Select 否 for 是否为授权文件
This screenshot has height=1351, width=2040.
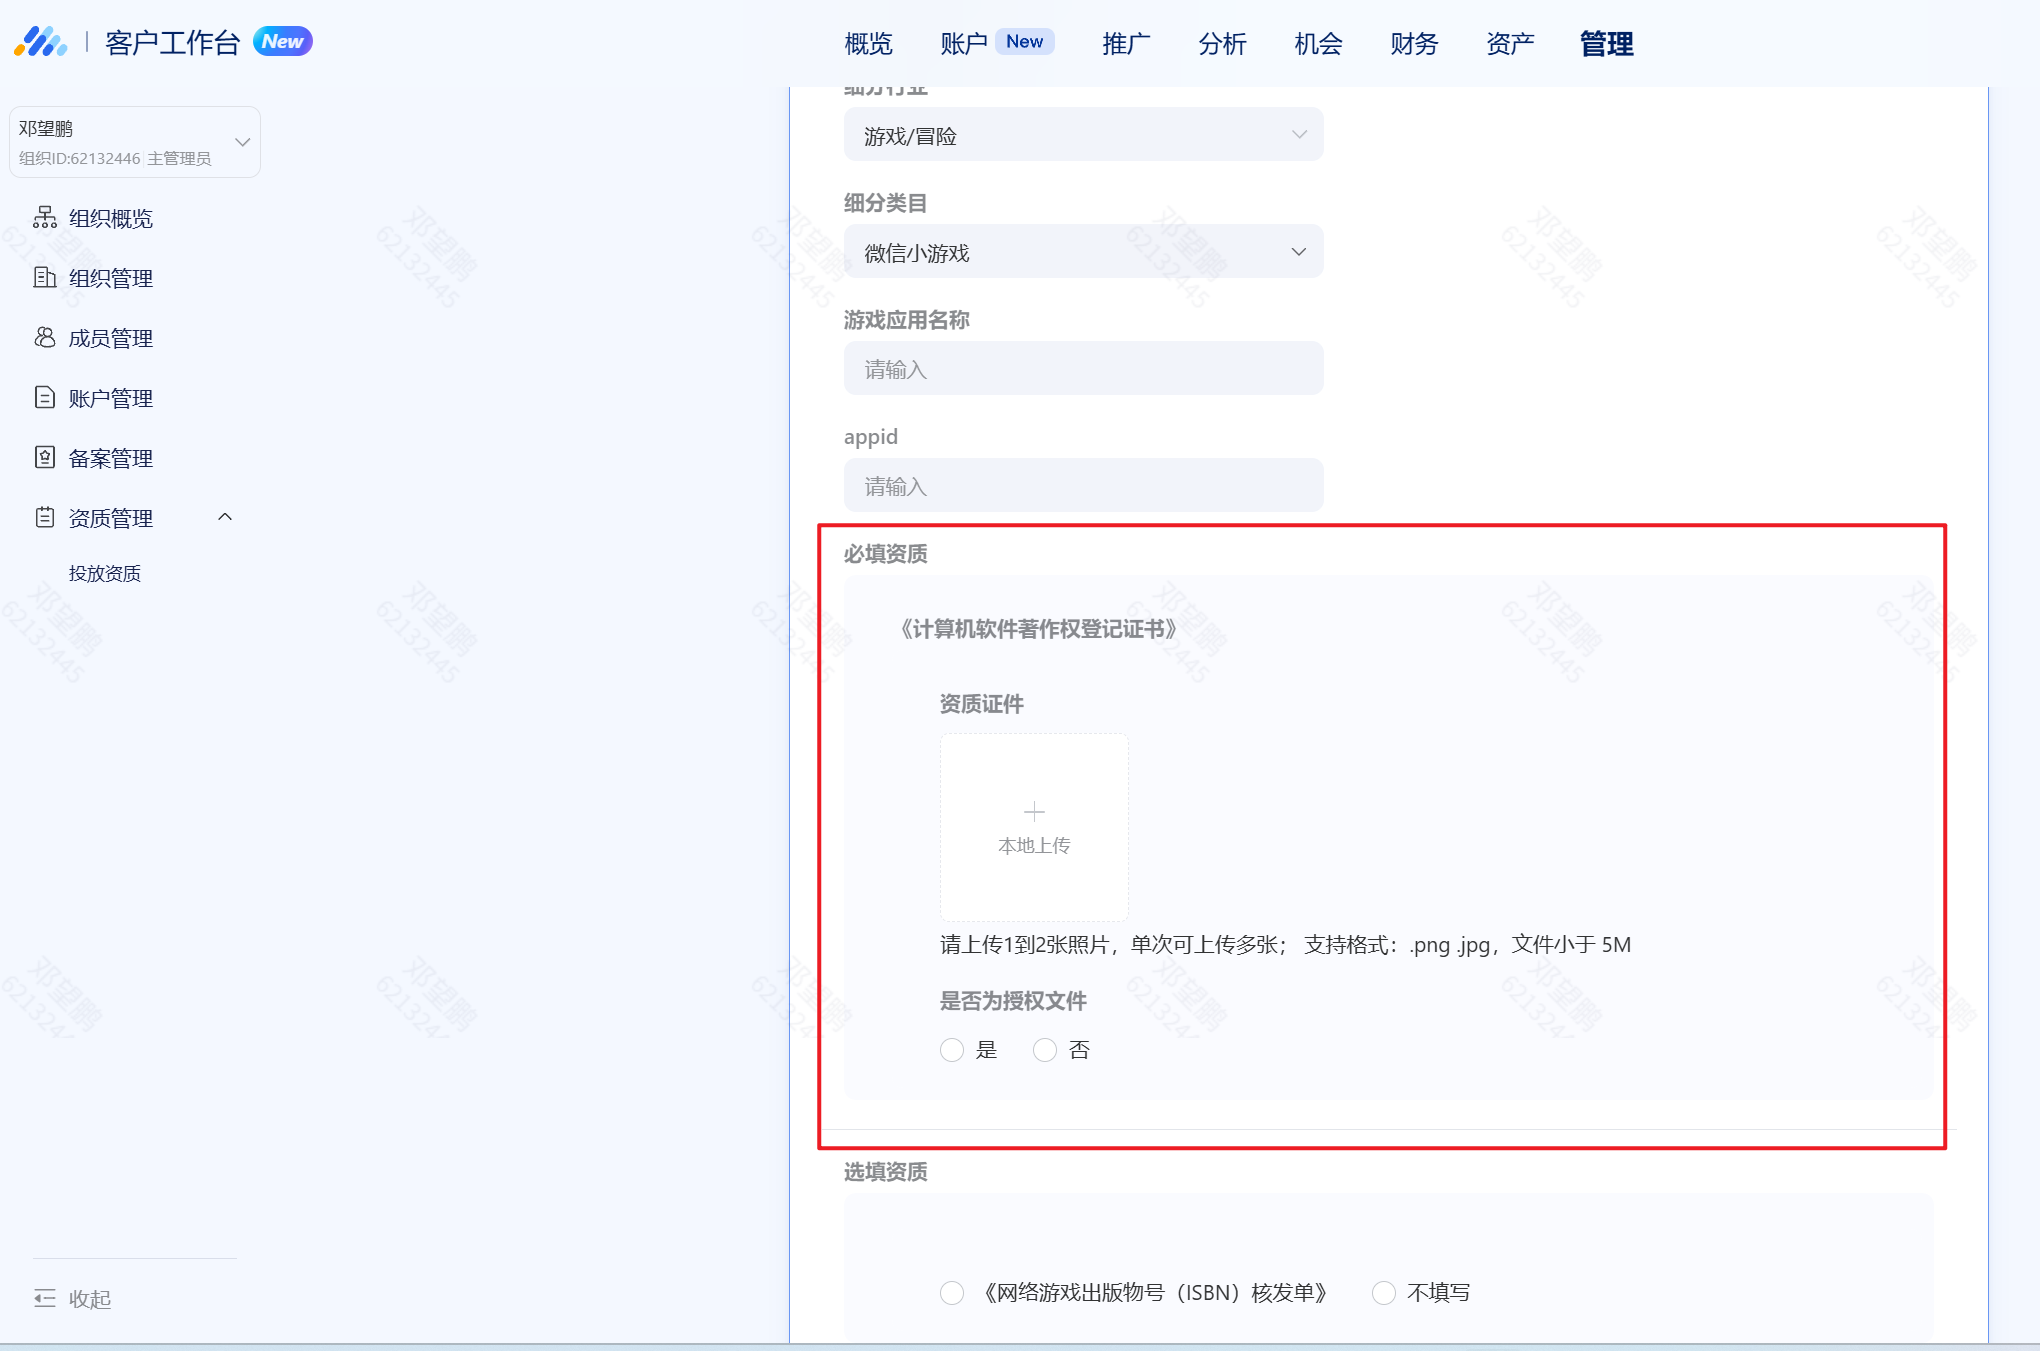pos(1045,1050)
